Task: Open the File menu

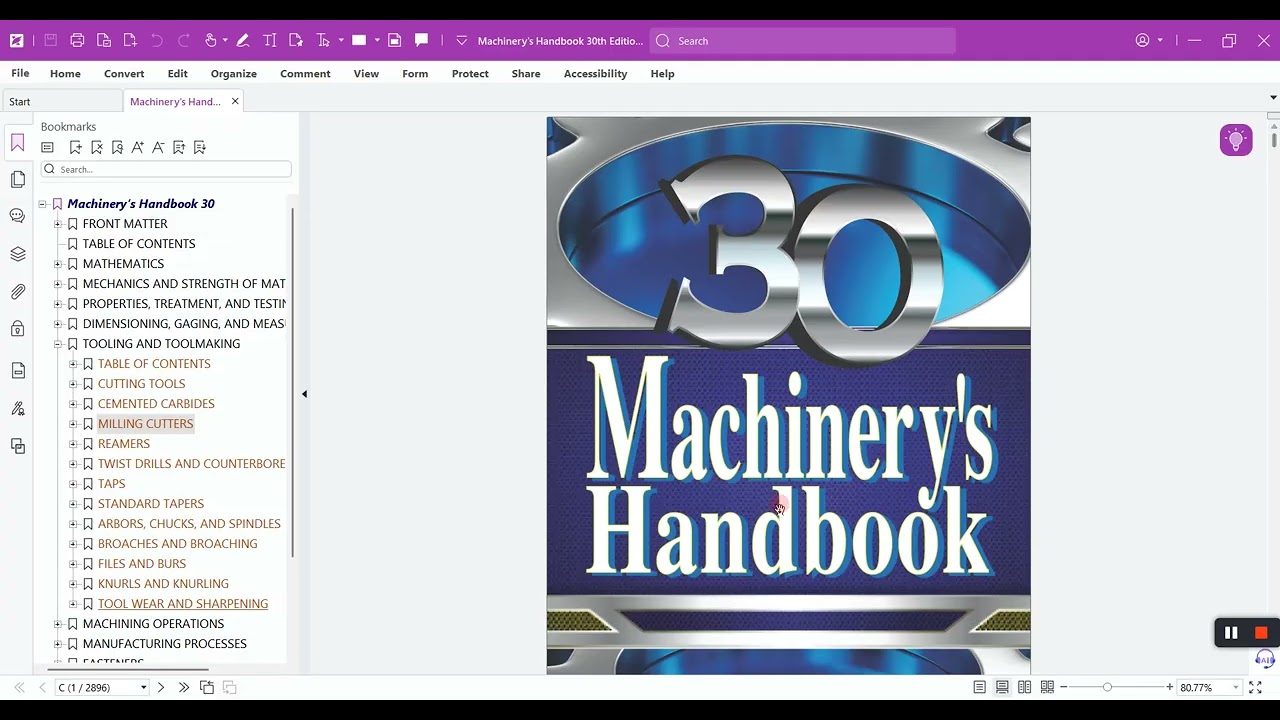Action: click(x=20, y=74)
